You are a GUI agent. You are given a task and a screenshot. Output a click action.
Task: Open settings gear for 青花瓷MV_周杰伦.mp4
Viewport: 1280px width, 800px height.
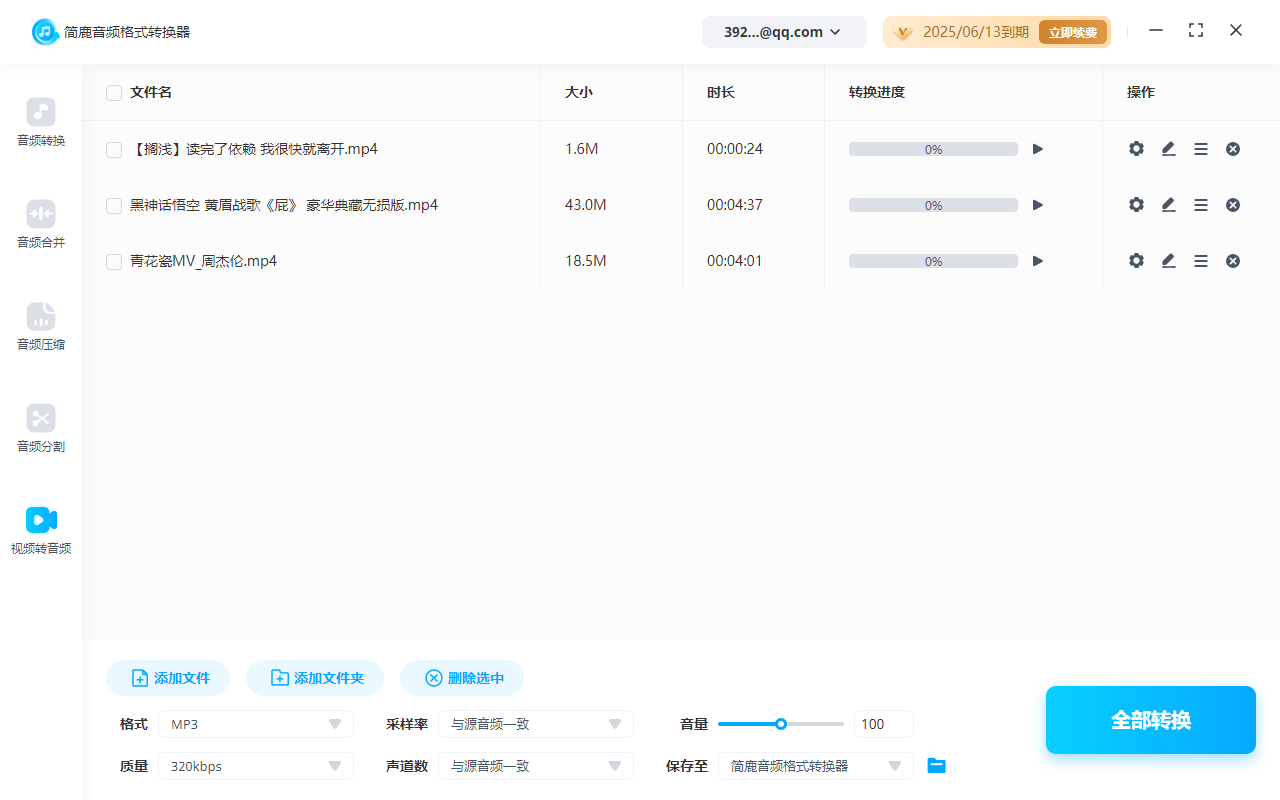[x=1136, y=260]
